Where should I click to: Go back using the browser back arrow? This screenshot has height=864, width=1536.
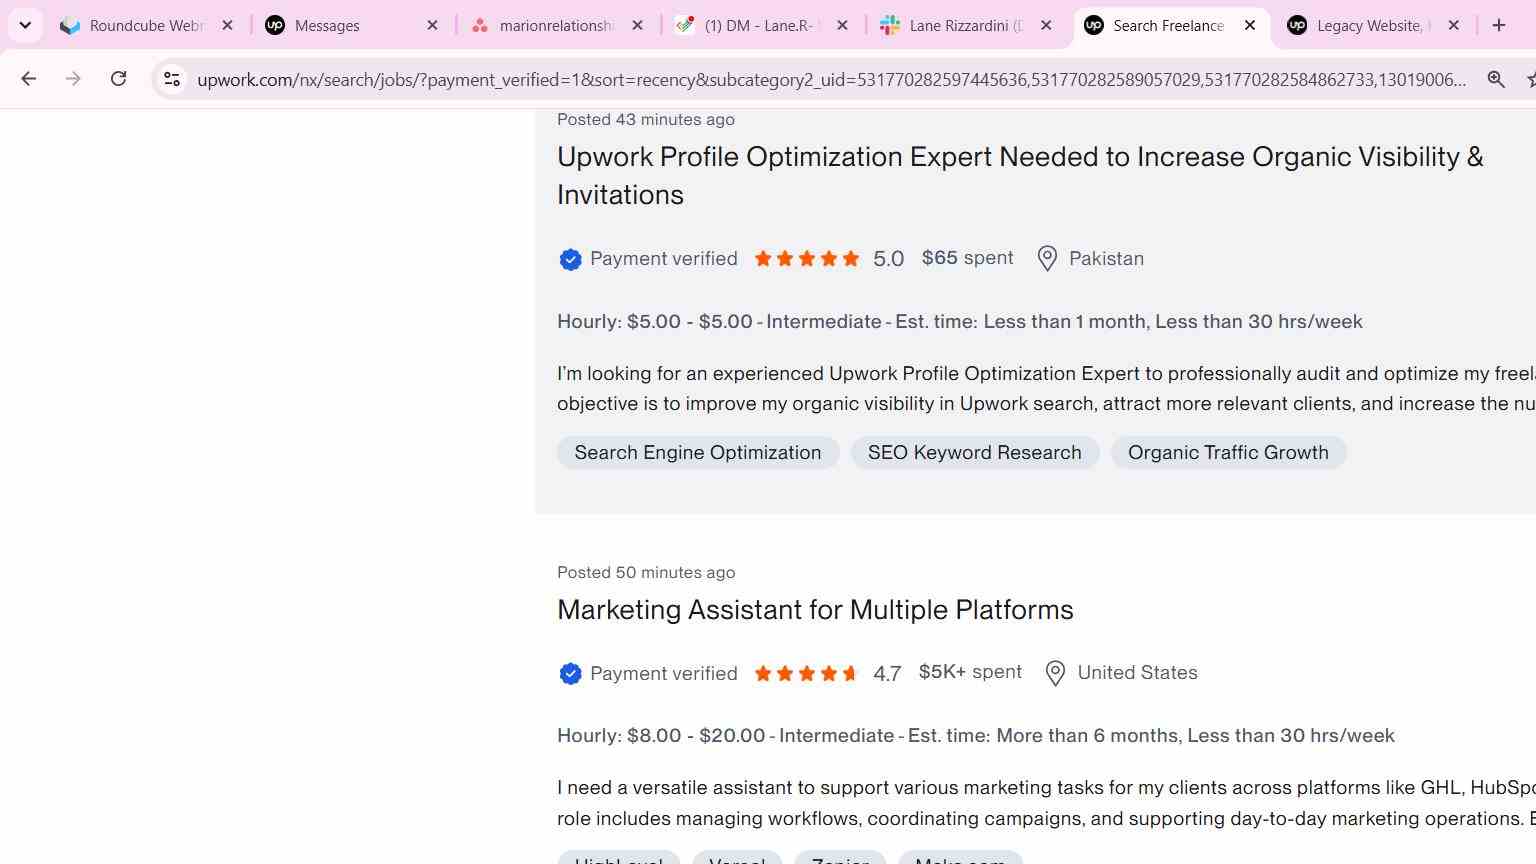(x=28, y=79)
